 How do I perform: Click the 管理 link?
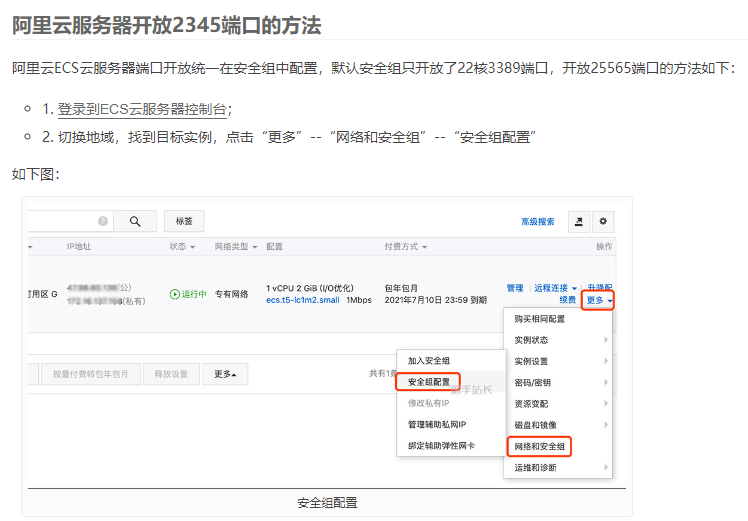[x=515, y=288]
